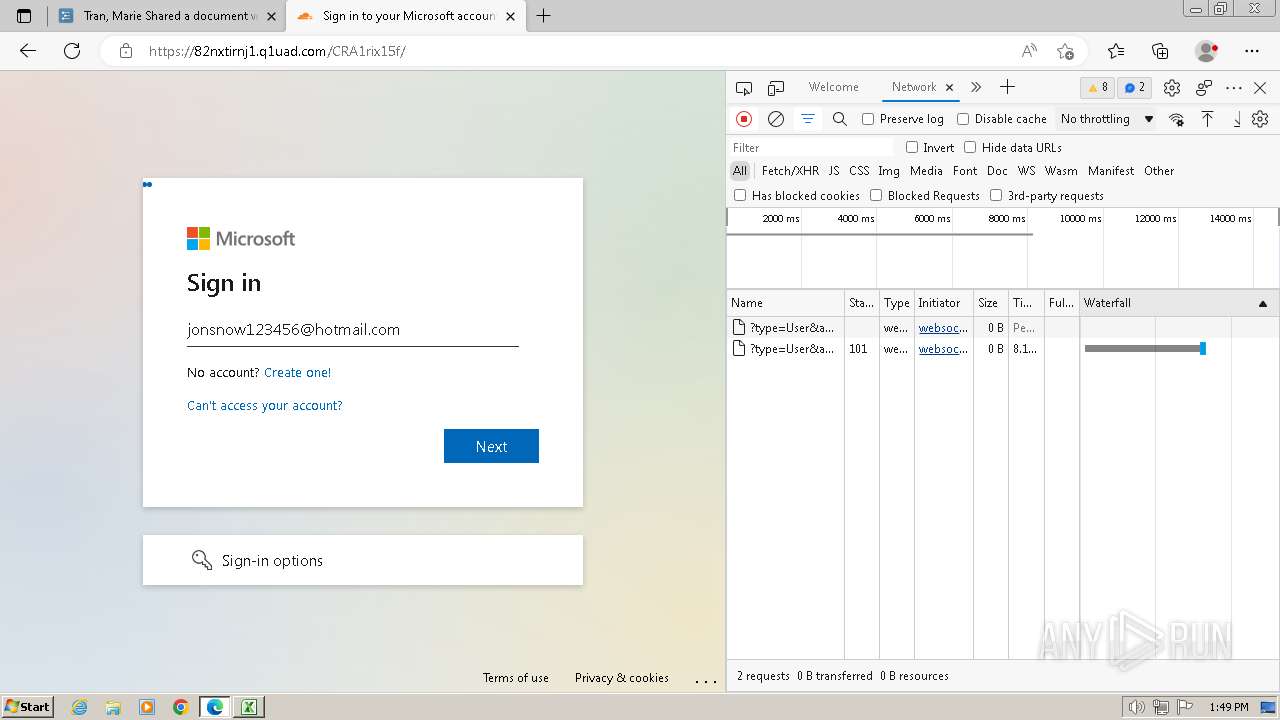
Task: Click the Next button
Action: (x=491, y=446)
